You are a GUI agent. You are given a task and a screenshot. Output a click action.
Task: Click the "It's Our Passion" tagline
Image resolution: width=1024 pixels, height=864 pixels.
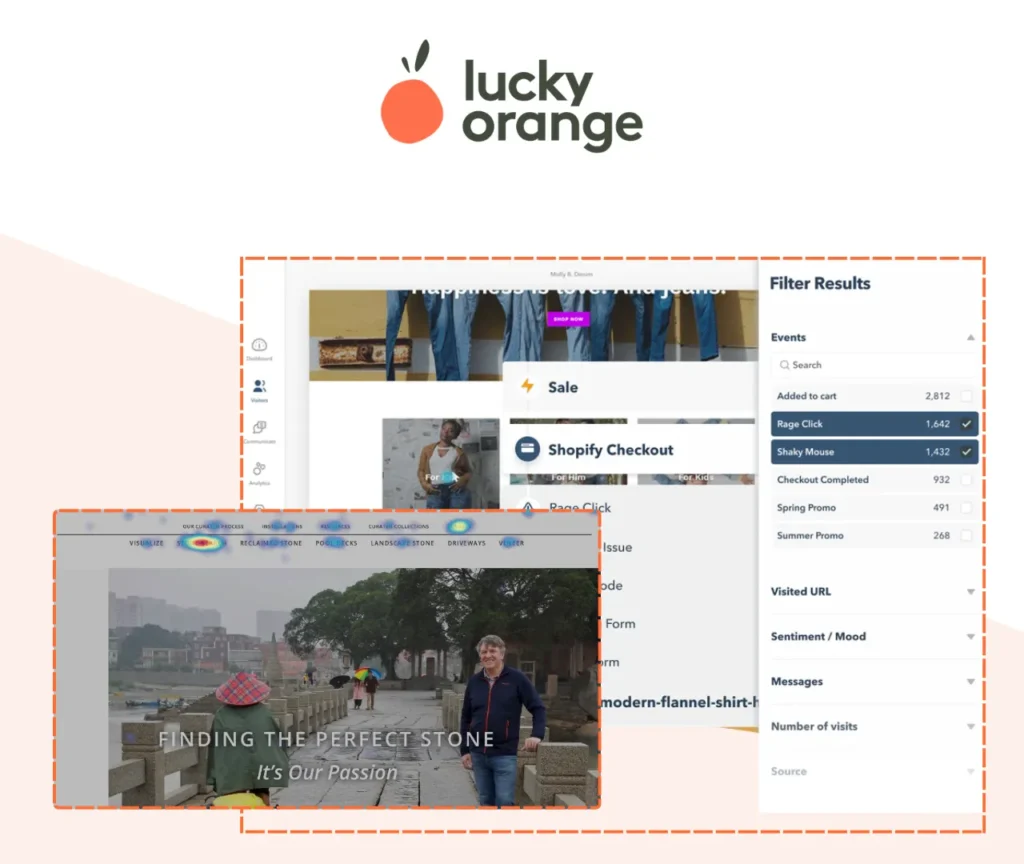click(327, 773)
